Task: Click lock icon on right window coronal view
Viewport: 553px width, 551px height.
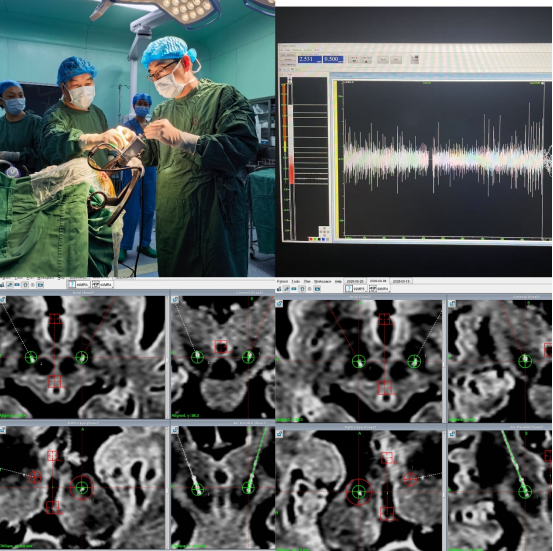Action: [452, 303]
